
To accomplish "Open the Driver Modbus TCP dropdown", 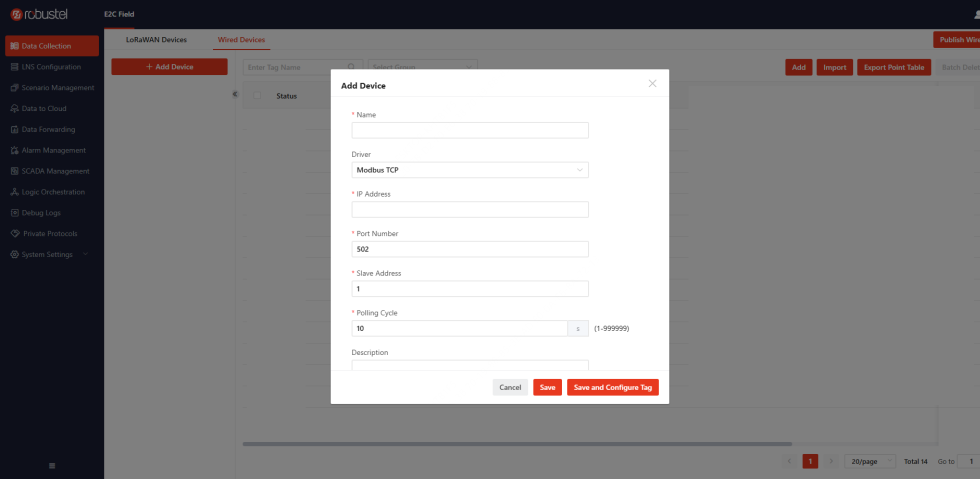I will click(x=470, y=169).
